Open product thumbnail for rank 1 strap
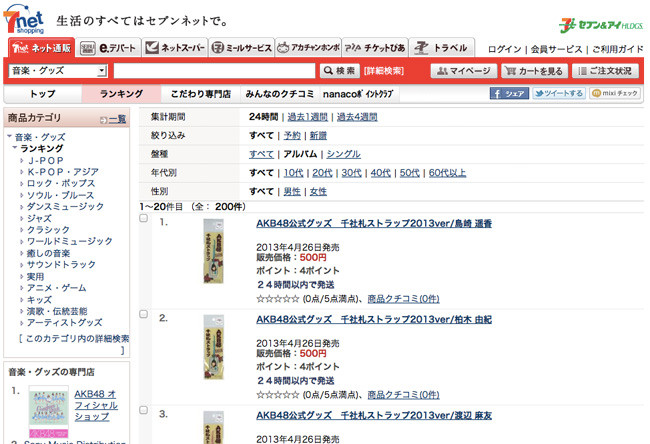This screenshot has width=650, height=444. pyautogui.click(x=213, y=251)
